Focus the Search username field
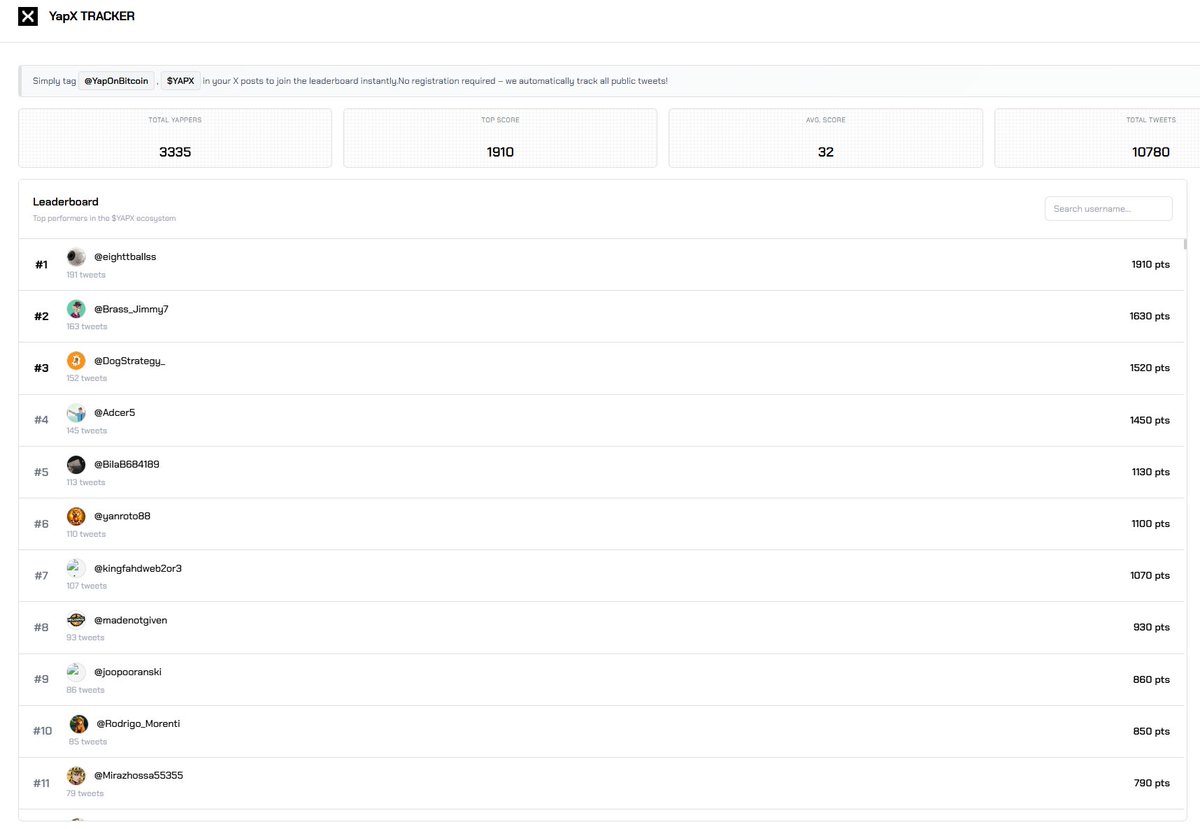This screenshot has height=829, width=1200. pos(1108,208)
